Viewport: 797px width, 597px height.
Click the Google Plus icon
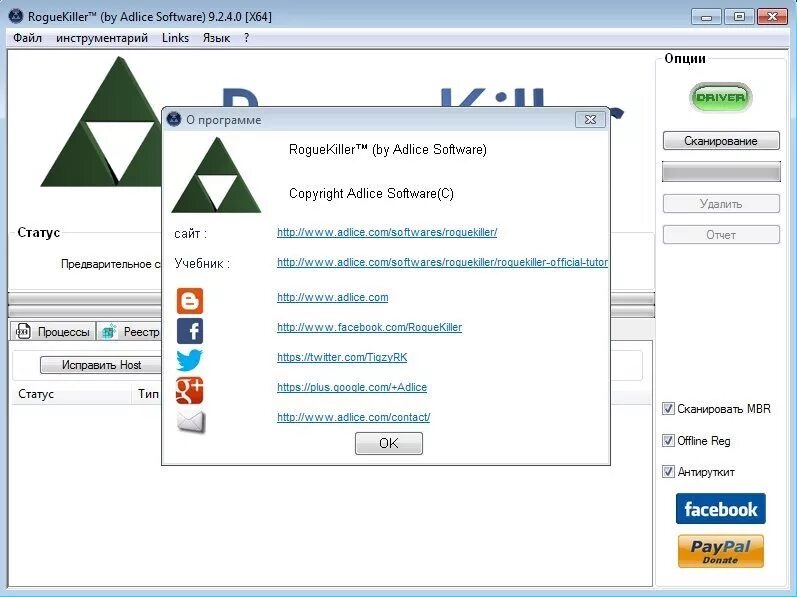point(190,391)
